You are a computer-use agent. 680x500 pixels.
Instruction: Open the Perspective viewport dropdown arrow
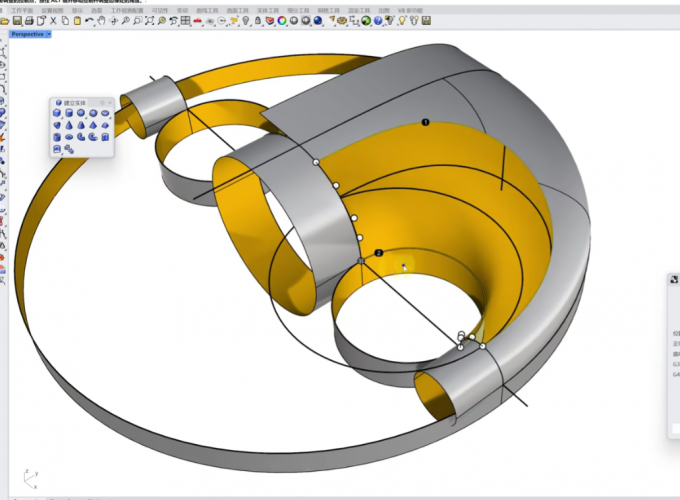[49, 34]
